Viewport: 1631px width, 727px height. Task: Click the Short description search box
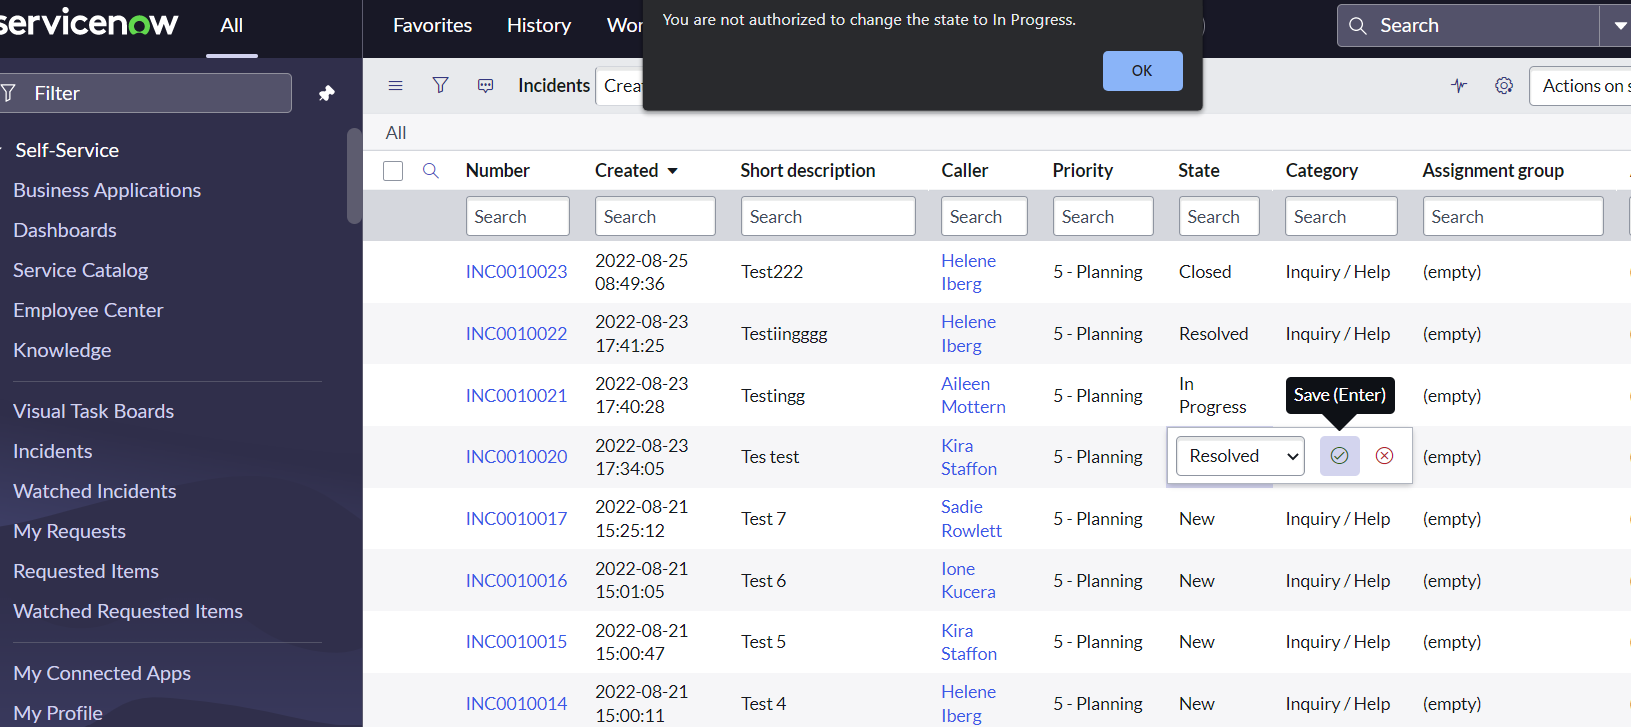(x=828, y=217)
